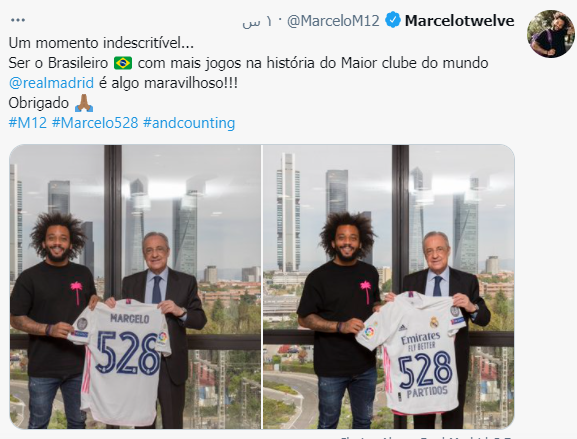Follow the @realmadrid mention link
Viewport: 577px width, 439px height.
51,83
